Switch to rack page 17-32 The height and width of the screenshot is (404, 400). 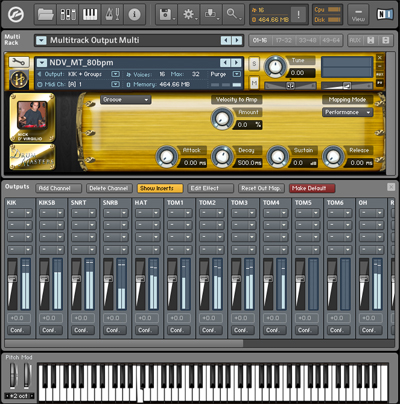tap(283, 40)
